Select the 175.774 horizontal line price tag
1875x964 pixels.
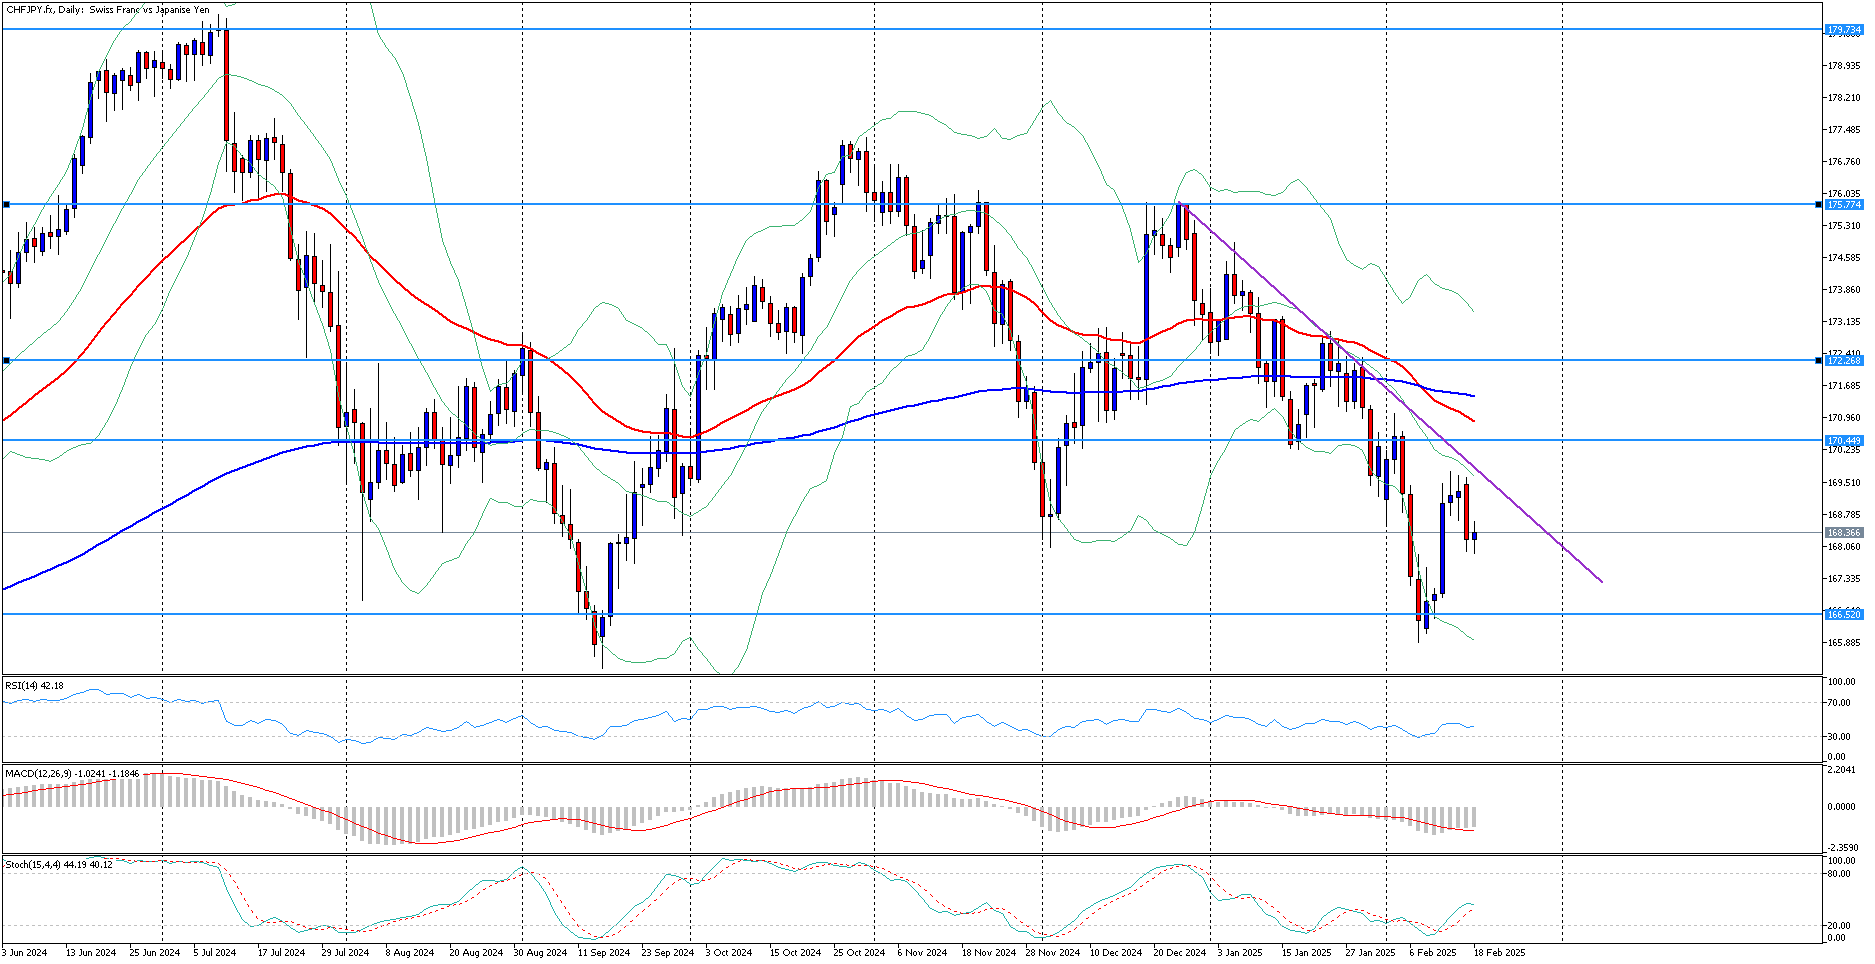pos(1844,205)
